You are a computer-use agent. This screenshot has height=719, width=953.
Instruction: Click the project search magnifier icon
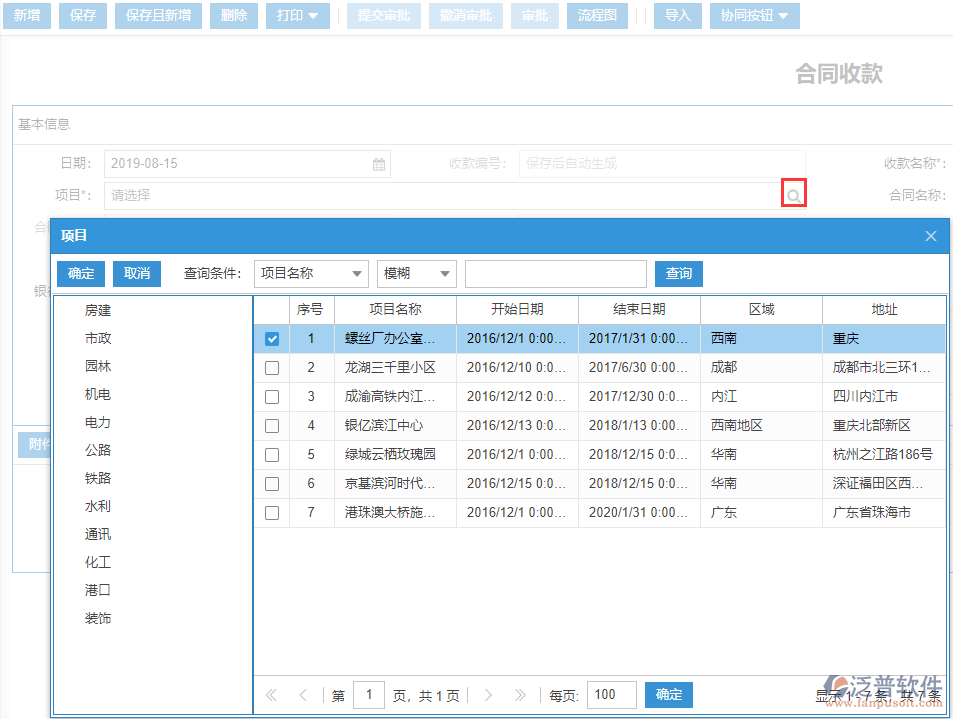(793, 192)
